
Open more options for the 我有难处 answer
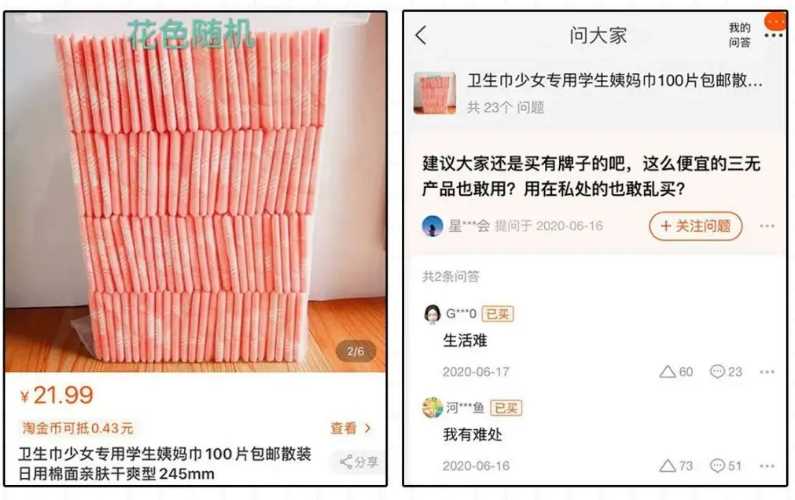coord(767,466)
